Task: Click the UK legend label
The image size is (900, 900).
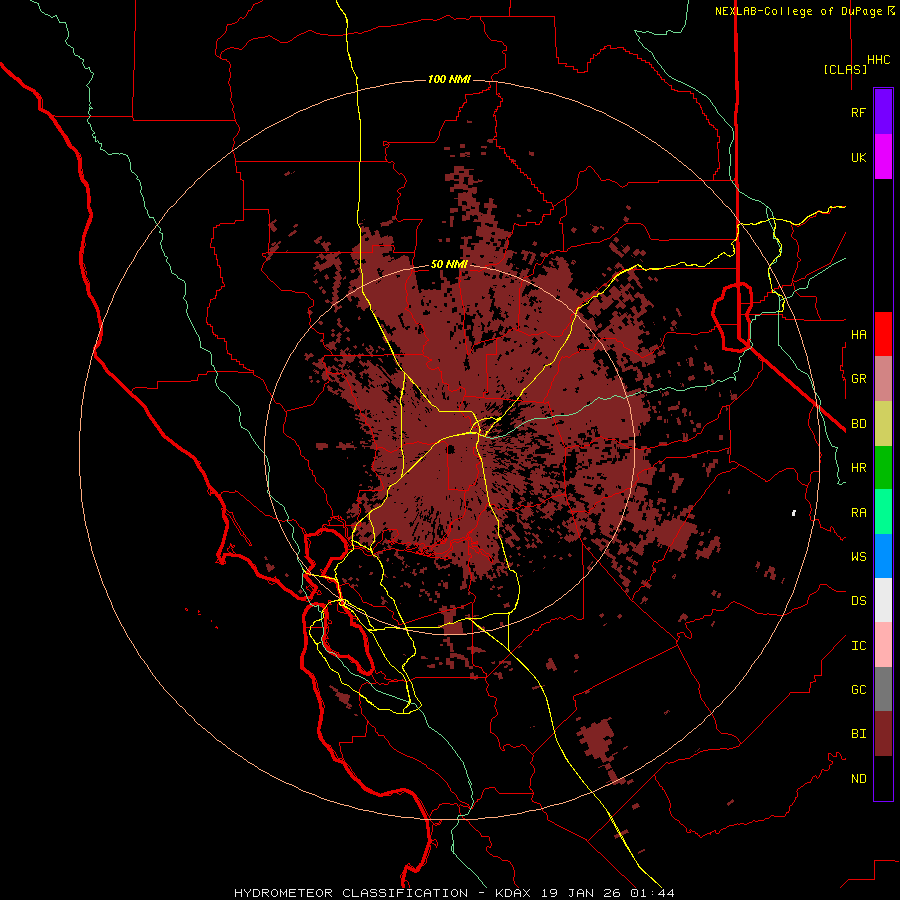Action: (x=858, y=157)
